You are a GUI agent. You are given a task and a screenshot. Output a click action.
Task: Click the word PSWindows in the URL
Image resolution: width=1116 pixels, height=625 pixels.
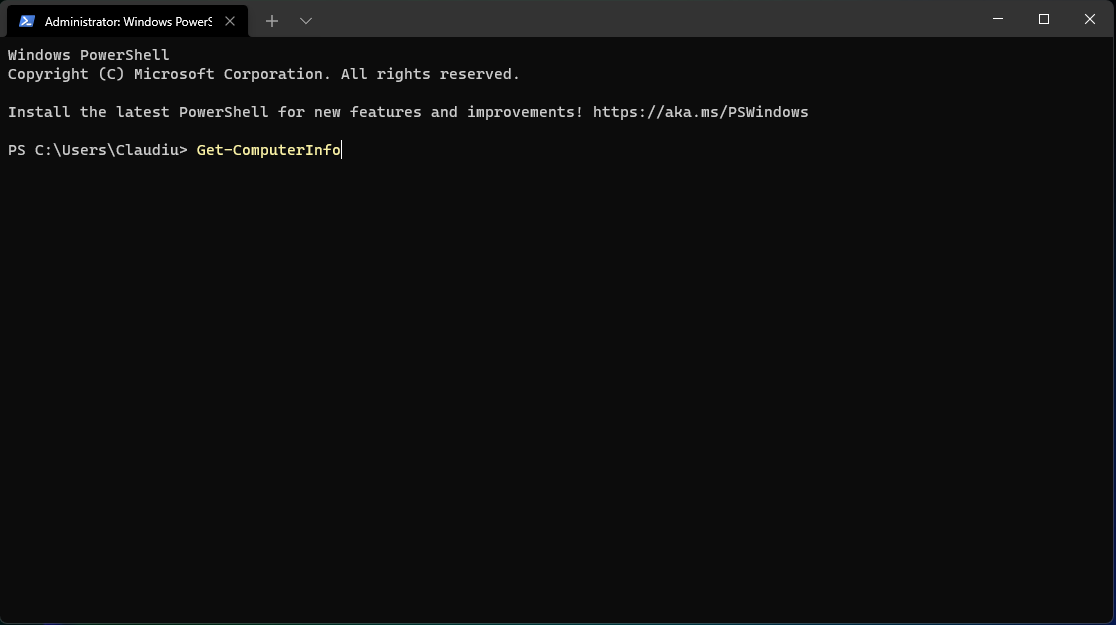pyautogui.click(x=767, y=111)
